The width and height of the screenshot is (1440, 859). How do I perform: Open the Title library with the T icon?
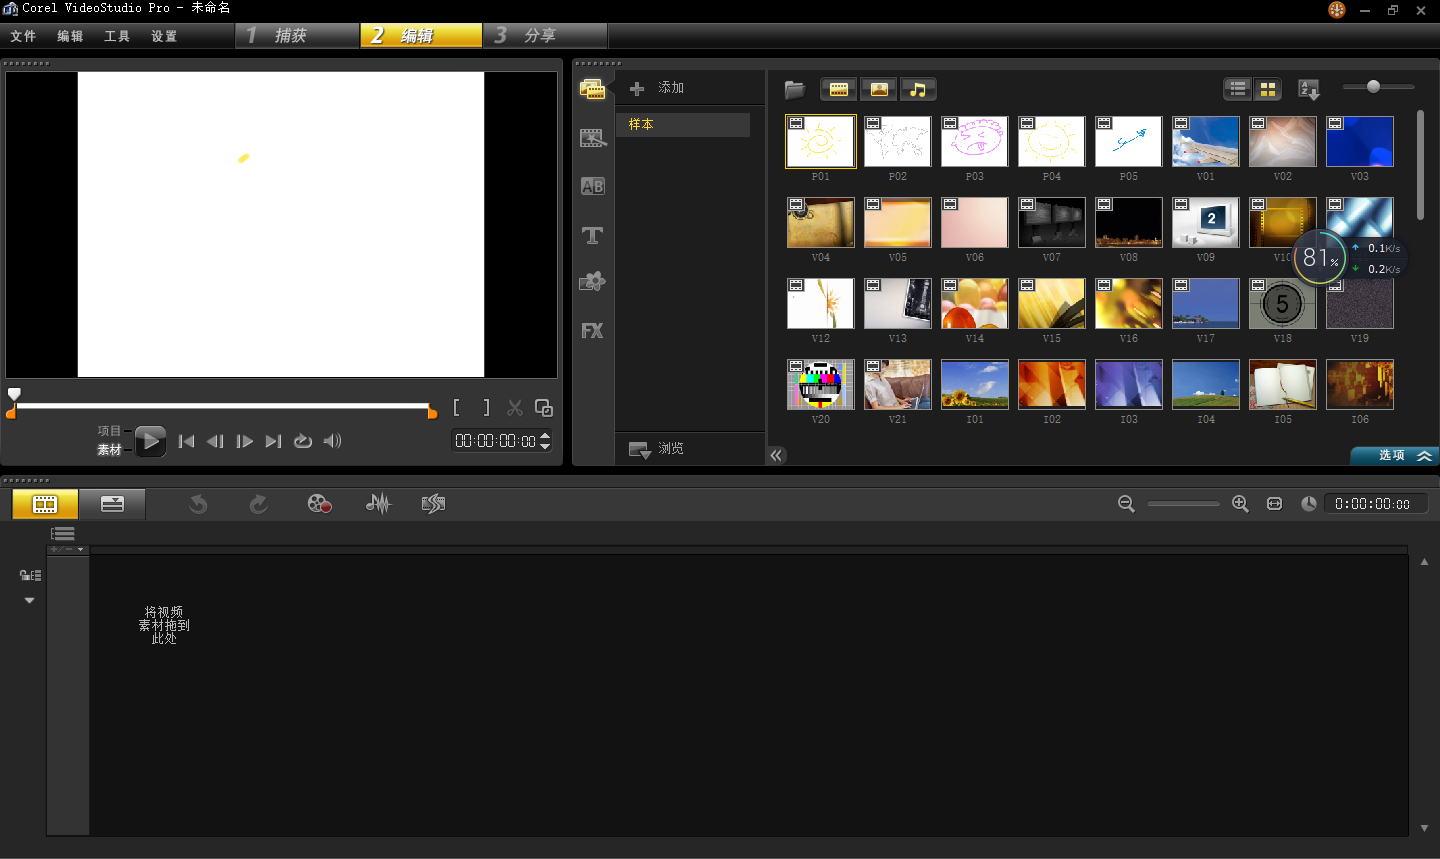click(x=592, y=235)
